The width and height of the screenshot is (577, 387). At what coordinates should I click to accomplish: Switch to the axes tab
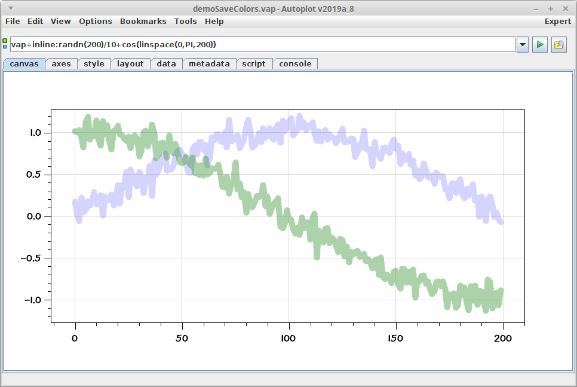[x=61, y=64]
